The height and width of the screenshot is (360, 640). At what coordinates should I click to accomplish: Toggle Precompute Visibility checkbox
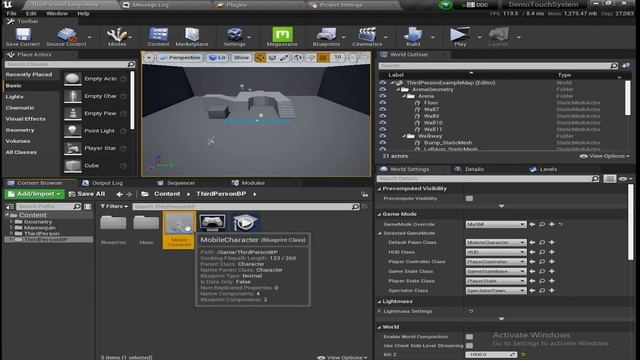click(x=469, y=198)
